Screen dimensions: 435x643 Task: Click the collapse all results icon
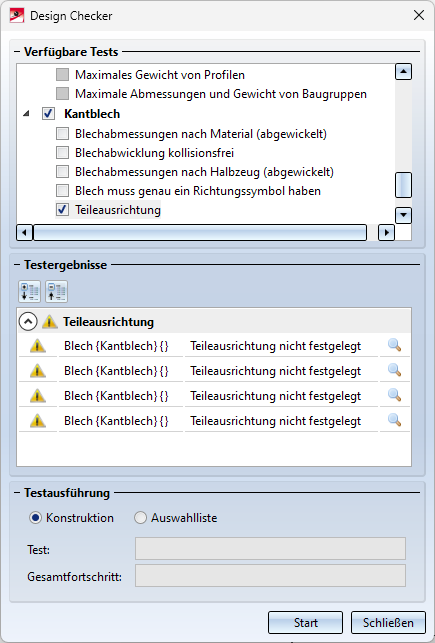pyautogui.click(x=57, y=292)
